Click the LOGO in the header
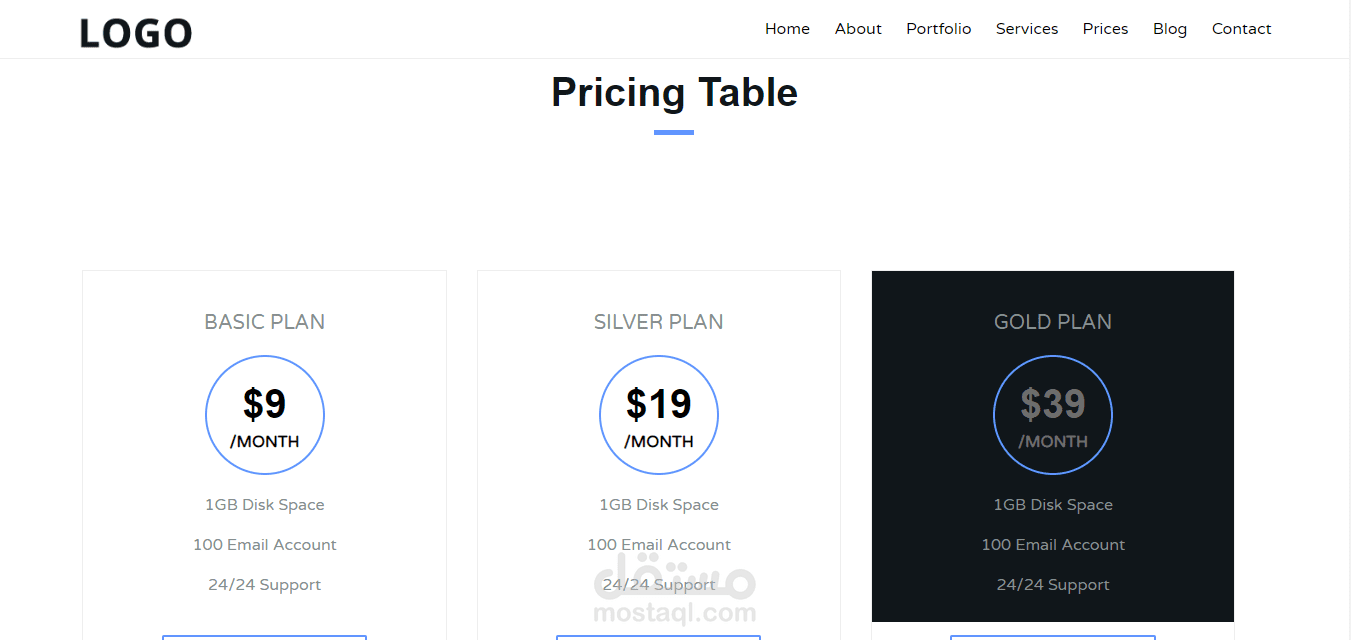The height and width of the screenshot is (640, 1351). pos(136,33)
